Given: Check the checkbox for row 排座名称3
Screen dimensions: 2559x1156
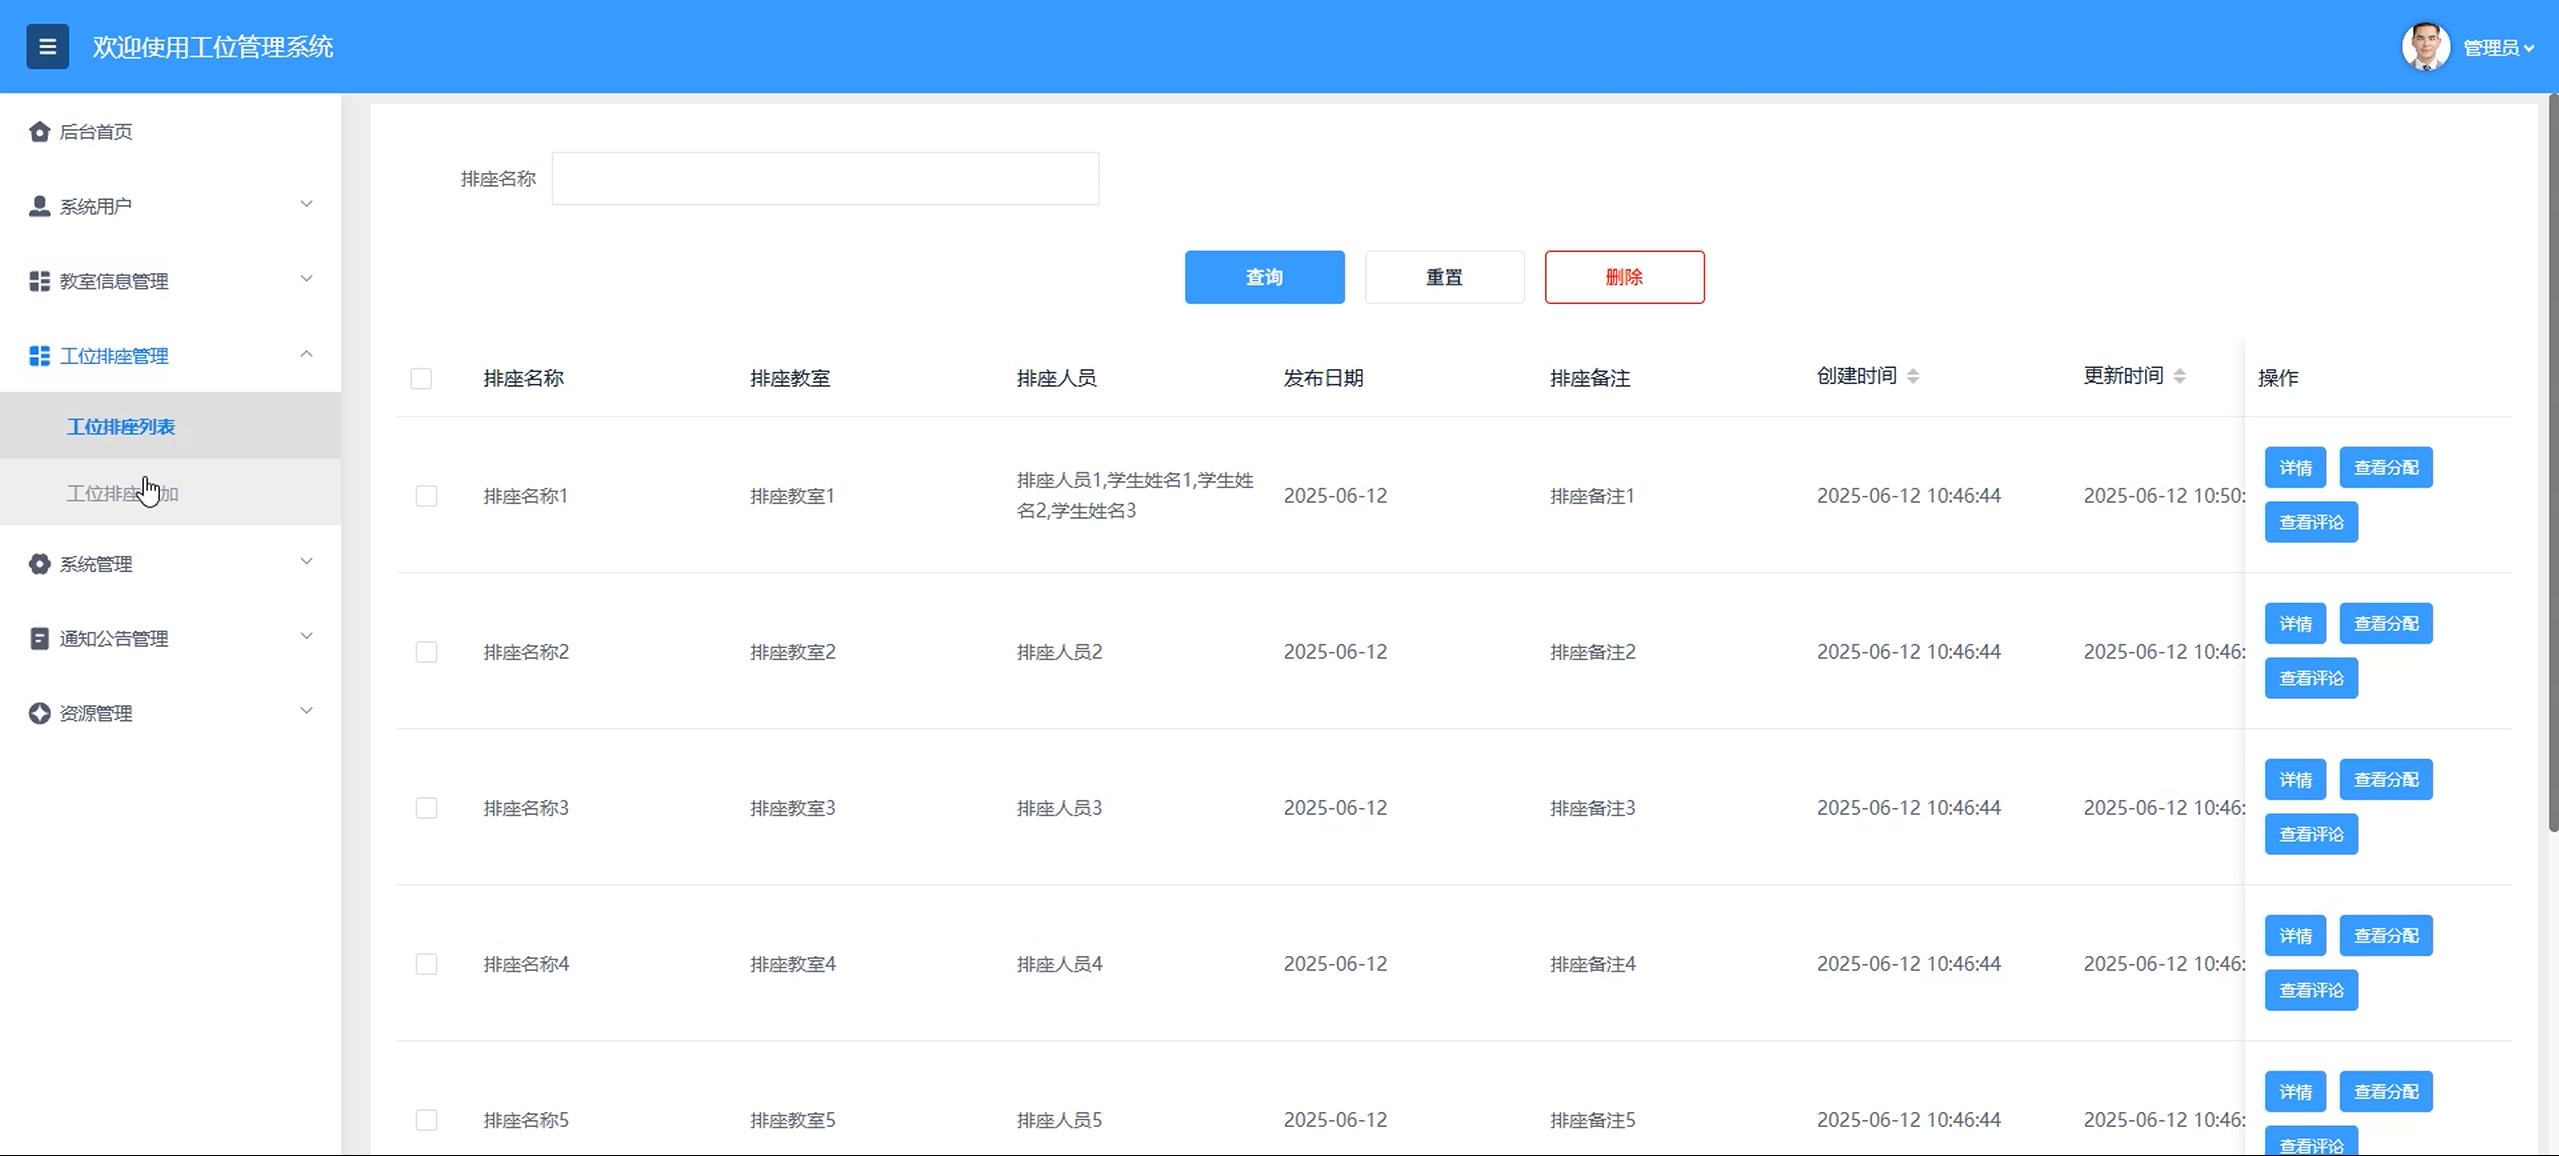Looking at the screenshot, I should point(426,808).
